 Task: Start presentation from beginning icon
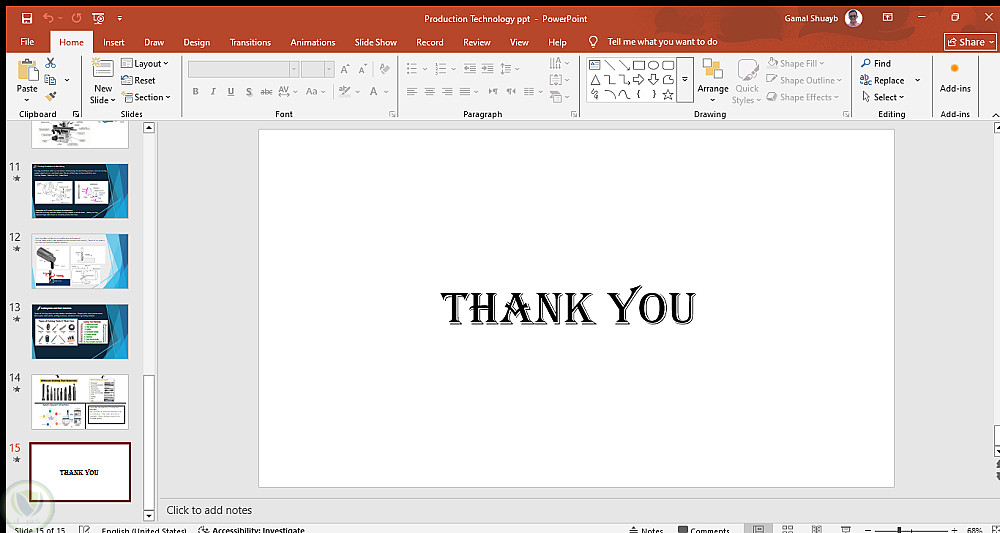coord(98,18)
